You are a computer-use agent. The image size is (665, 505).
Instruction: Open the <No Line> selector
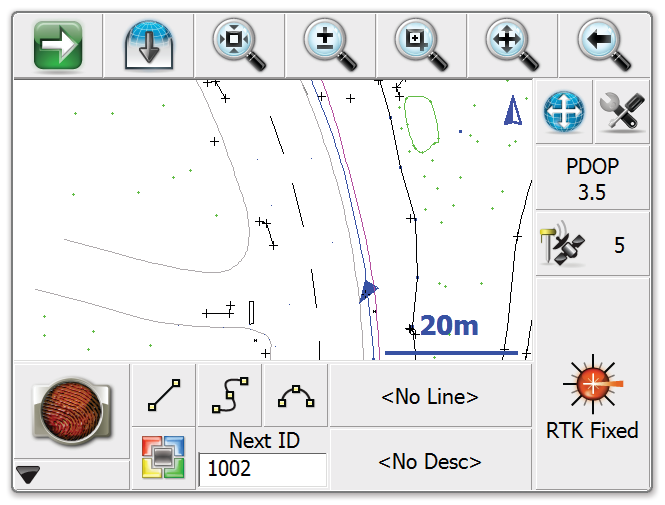coord(430,397)
